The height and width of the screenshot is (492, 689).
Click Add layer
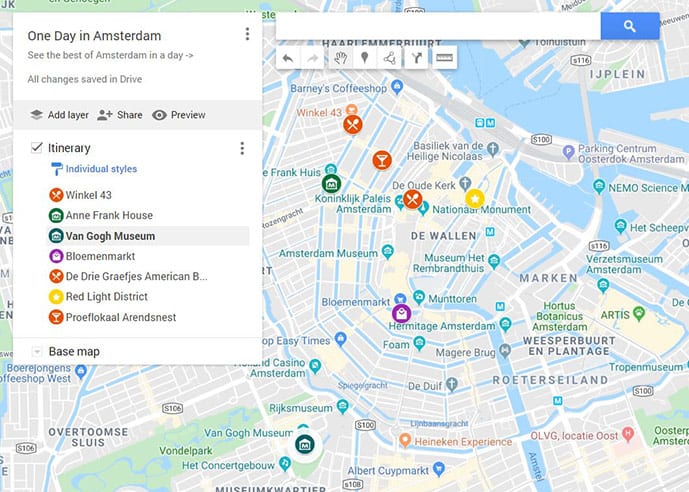[x=59, y=115]
